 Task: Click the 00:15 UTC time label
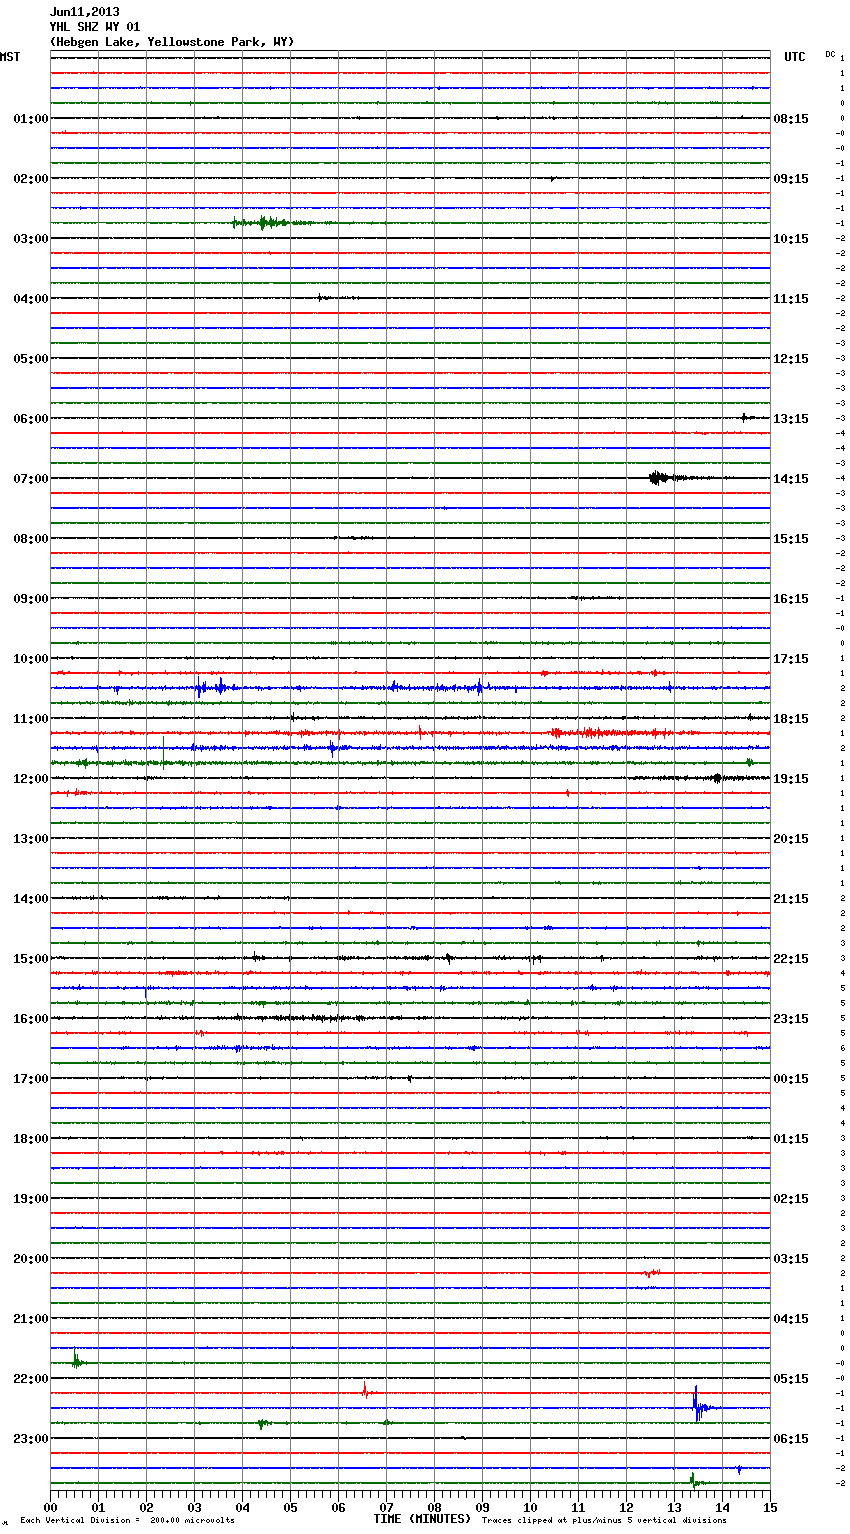point(791,1079)
